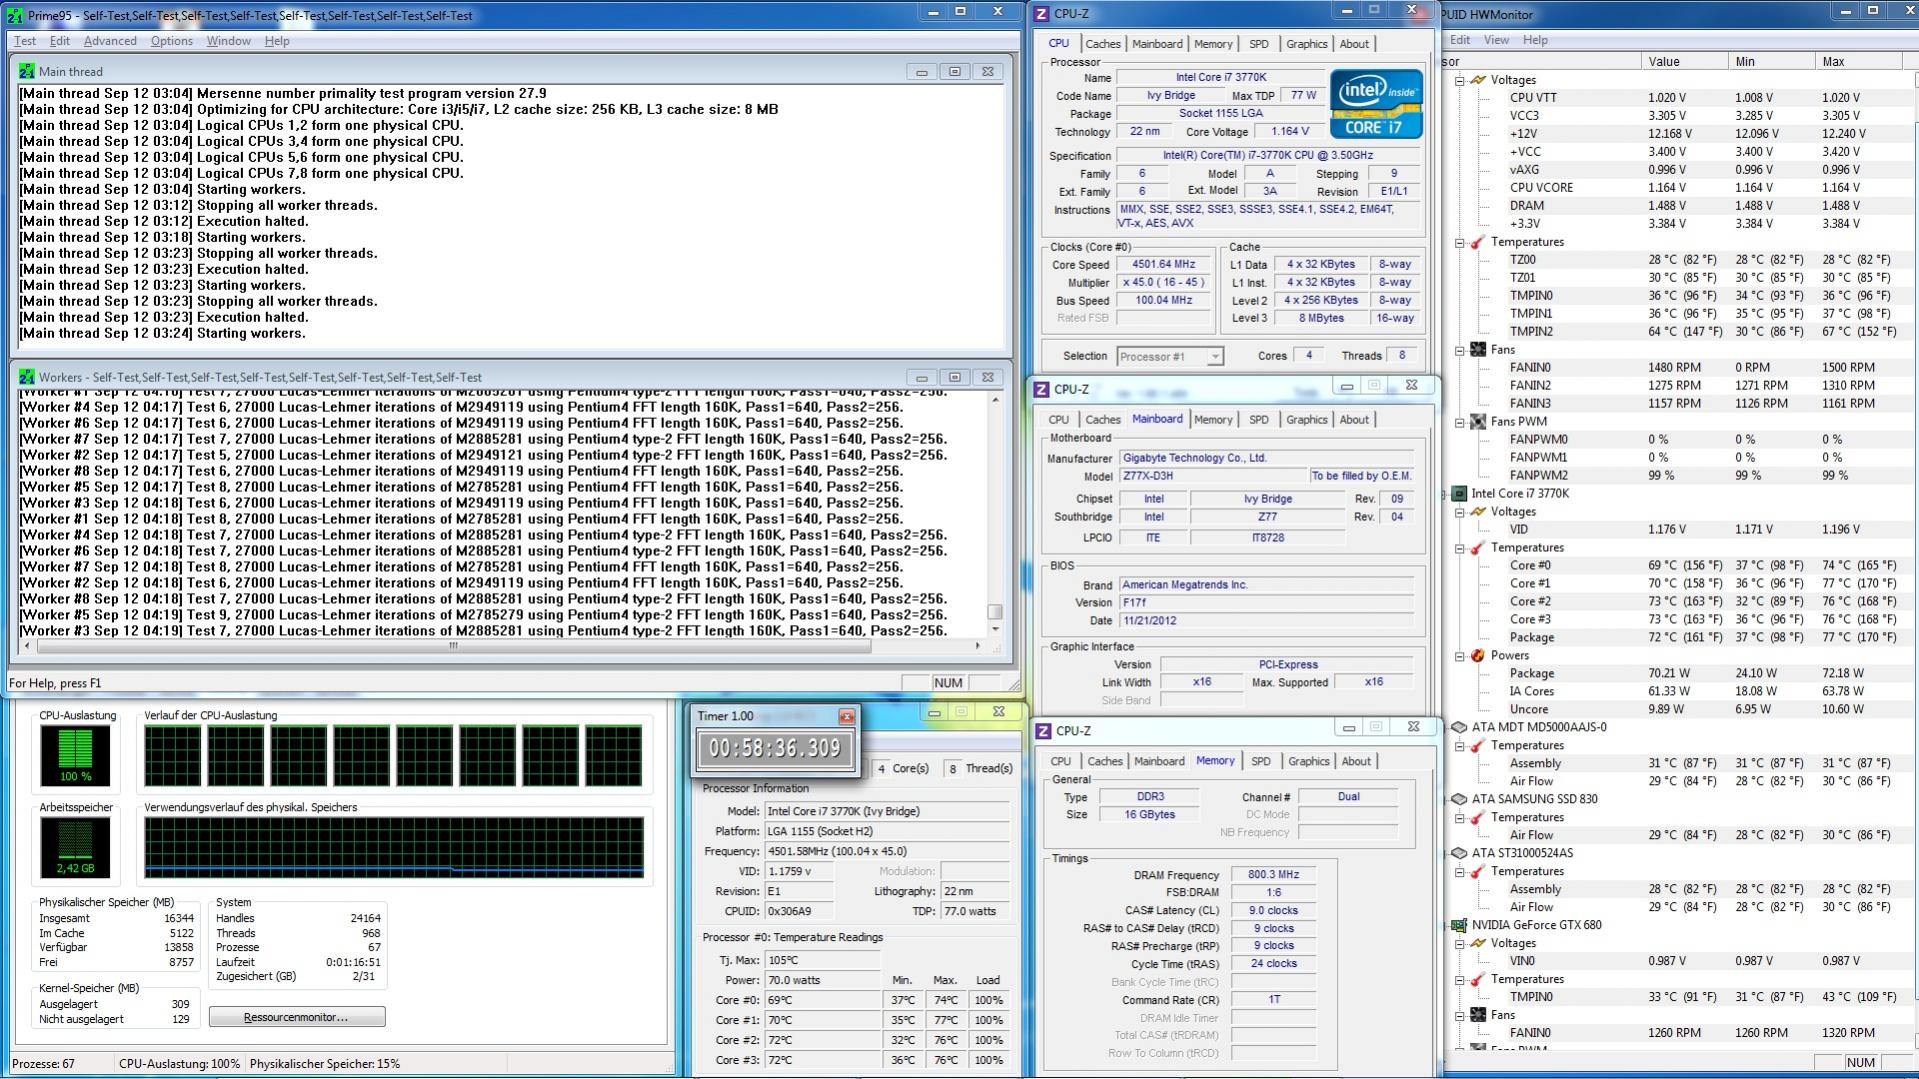The image size is (1919, 1079).
Task: Open the Processor #1 selection dropdown
Action: [x=1170, y=356]
